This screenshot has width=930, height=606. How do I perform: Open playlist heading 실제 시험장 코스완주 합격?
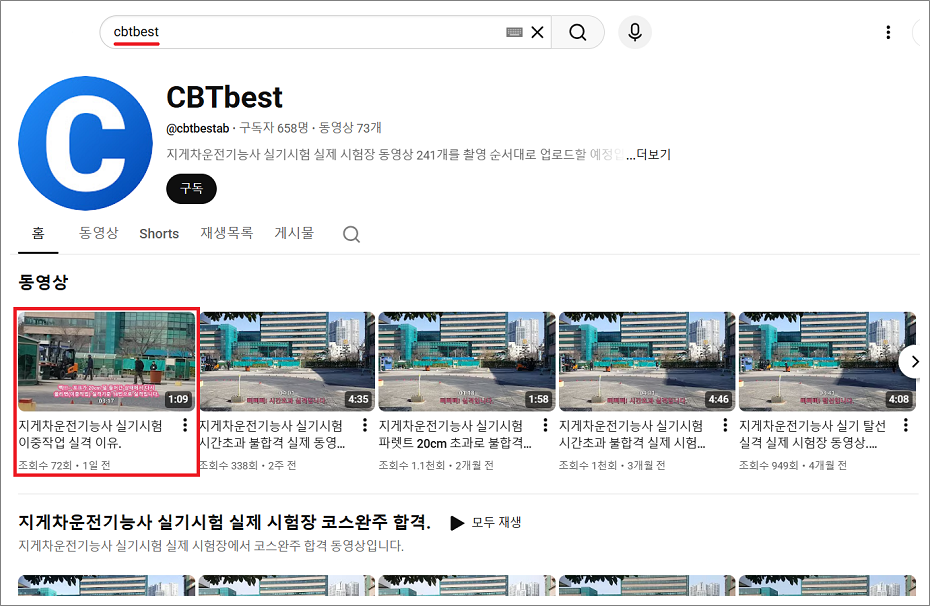click(224, 522)
